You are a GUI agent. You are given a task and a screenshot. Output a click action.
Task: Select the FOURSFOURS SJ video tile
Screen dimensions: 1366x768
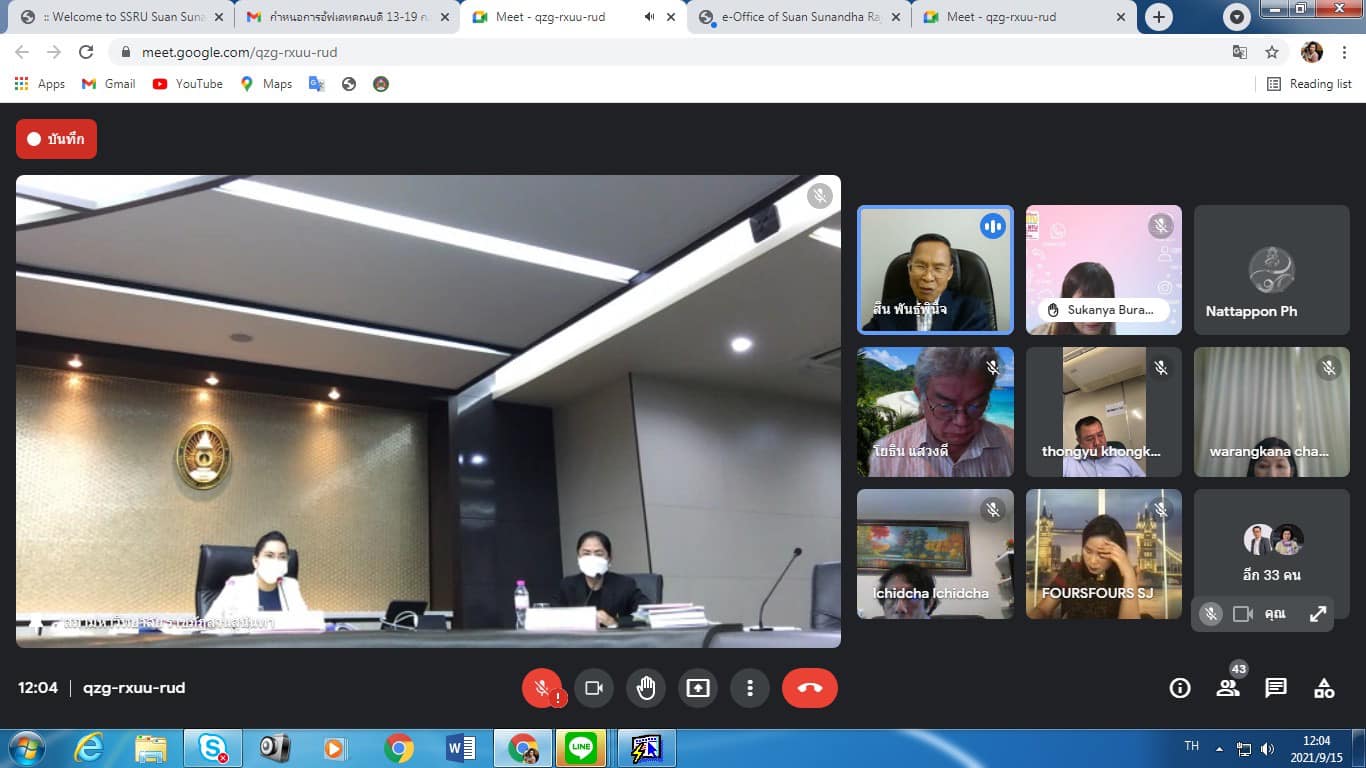pos(1103,553)
